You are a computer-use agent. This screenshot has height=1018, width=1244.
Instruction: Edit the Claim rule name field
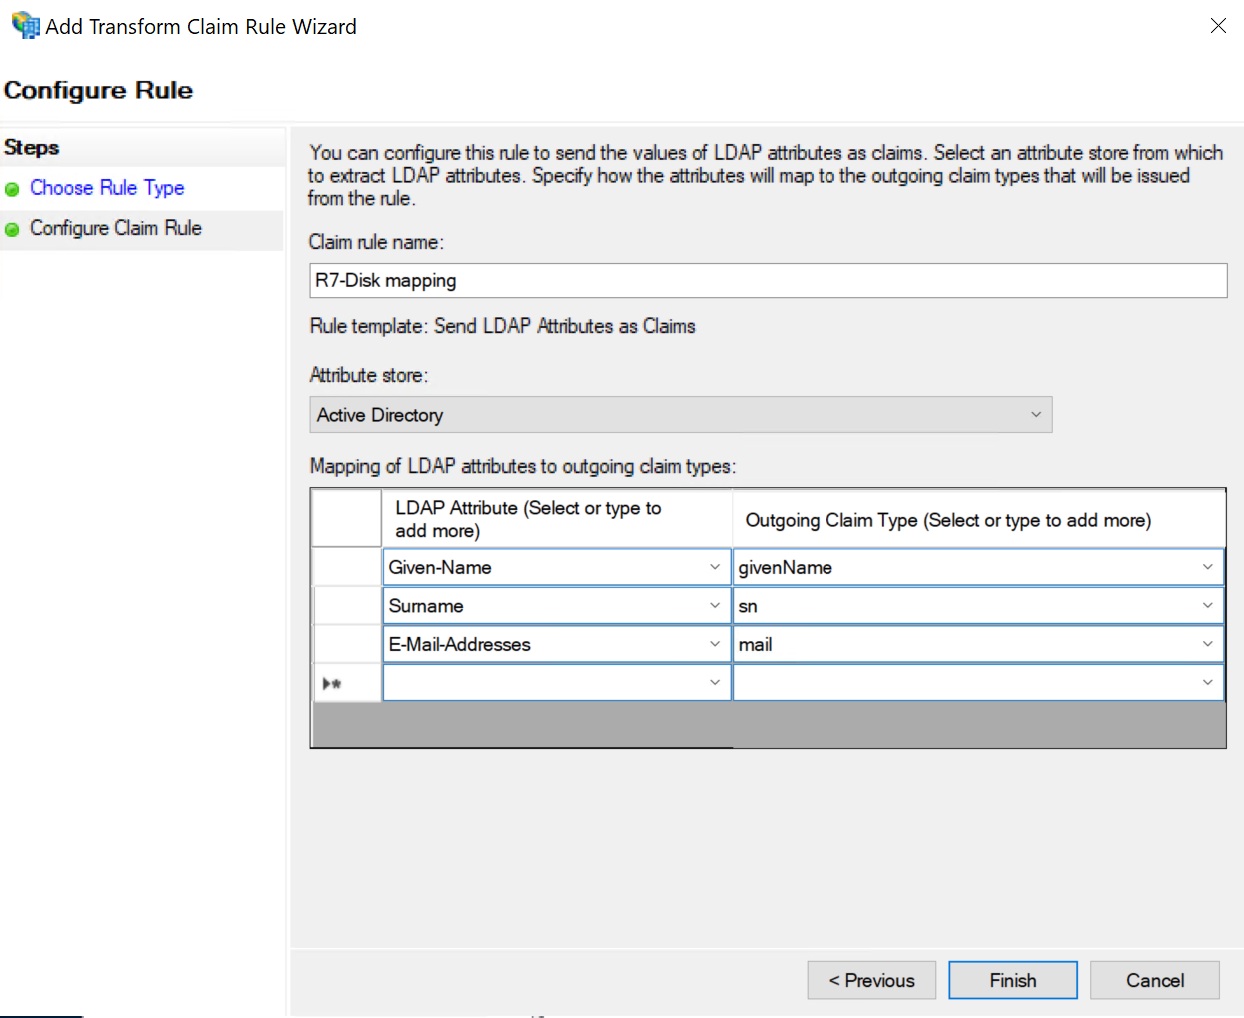[x=768, y=280]
